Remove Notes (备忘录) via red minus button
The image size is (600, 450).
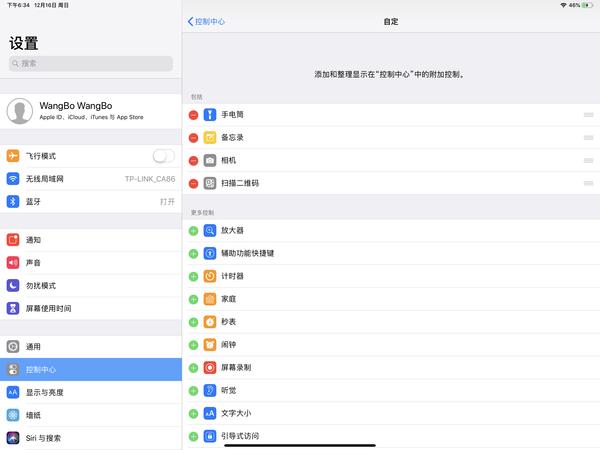coord(194,138)
